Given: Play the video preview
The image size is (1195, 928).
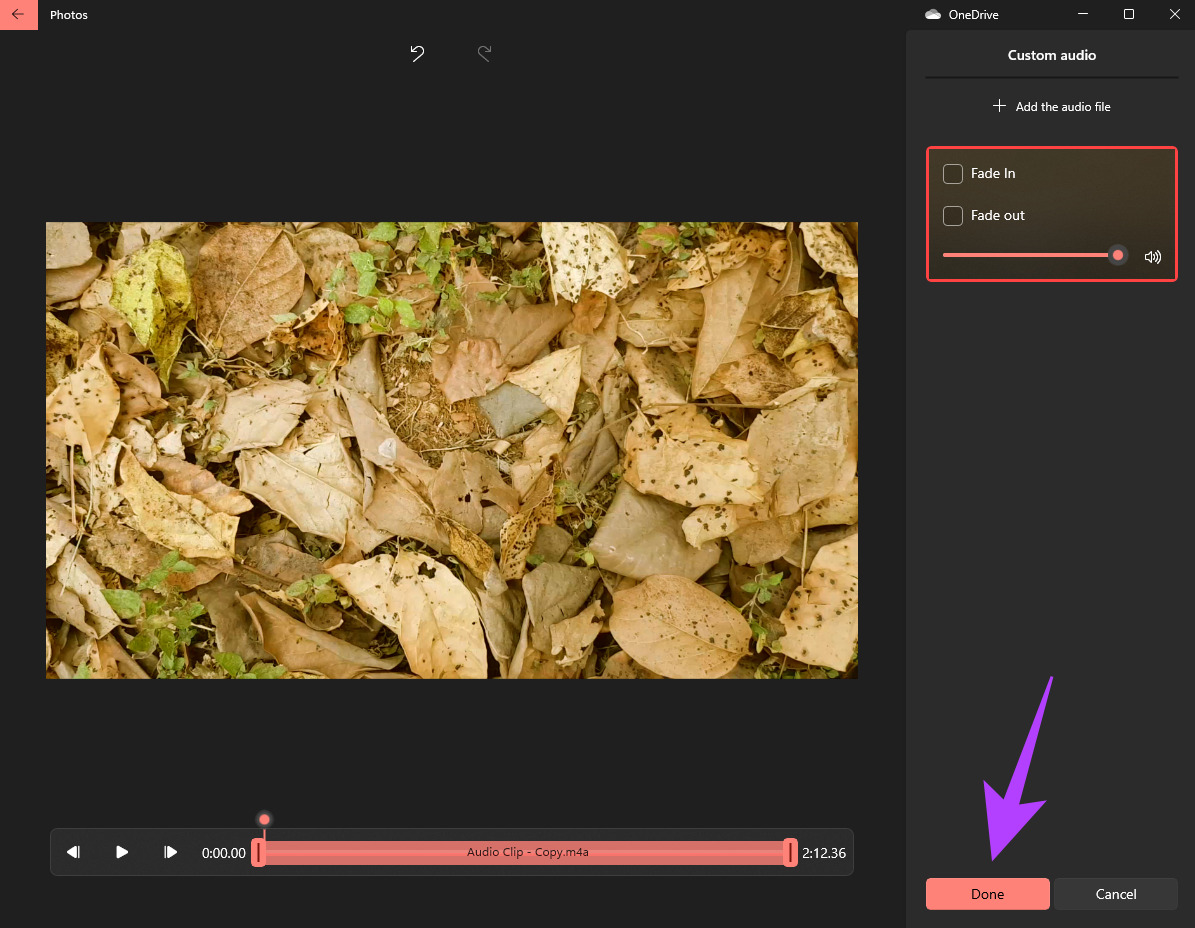Looking at the screenshot, I should click(122, 852).
